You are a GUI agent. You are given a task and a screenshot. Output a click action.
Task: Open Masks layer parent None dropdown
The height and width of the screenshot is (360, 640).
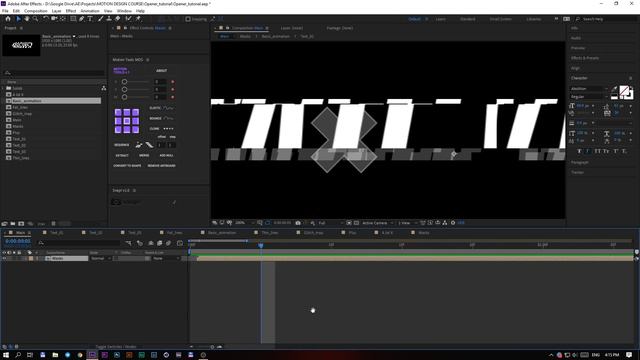point(166,258)
